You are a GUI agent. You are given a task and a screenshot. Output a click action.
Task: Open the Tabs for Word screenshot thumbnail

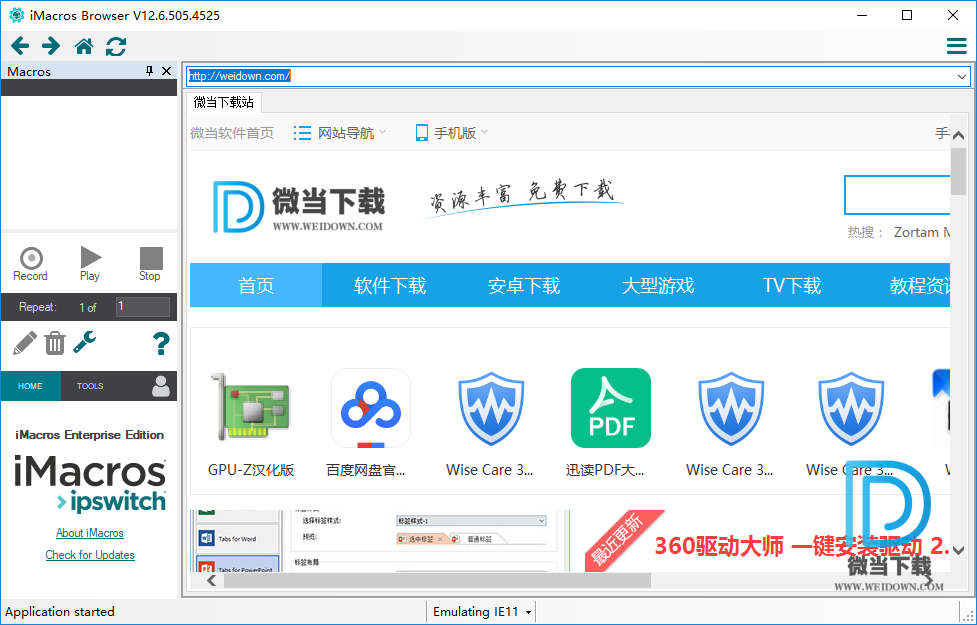click(x=379, y=540)
